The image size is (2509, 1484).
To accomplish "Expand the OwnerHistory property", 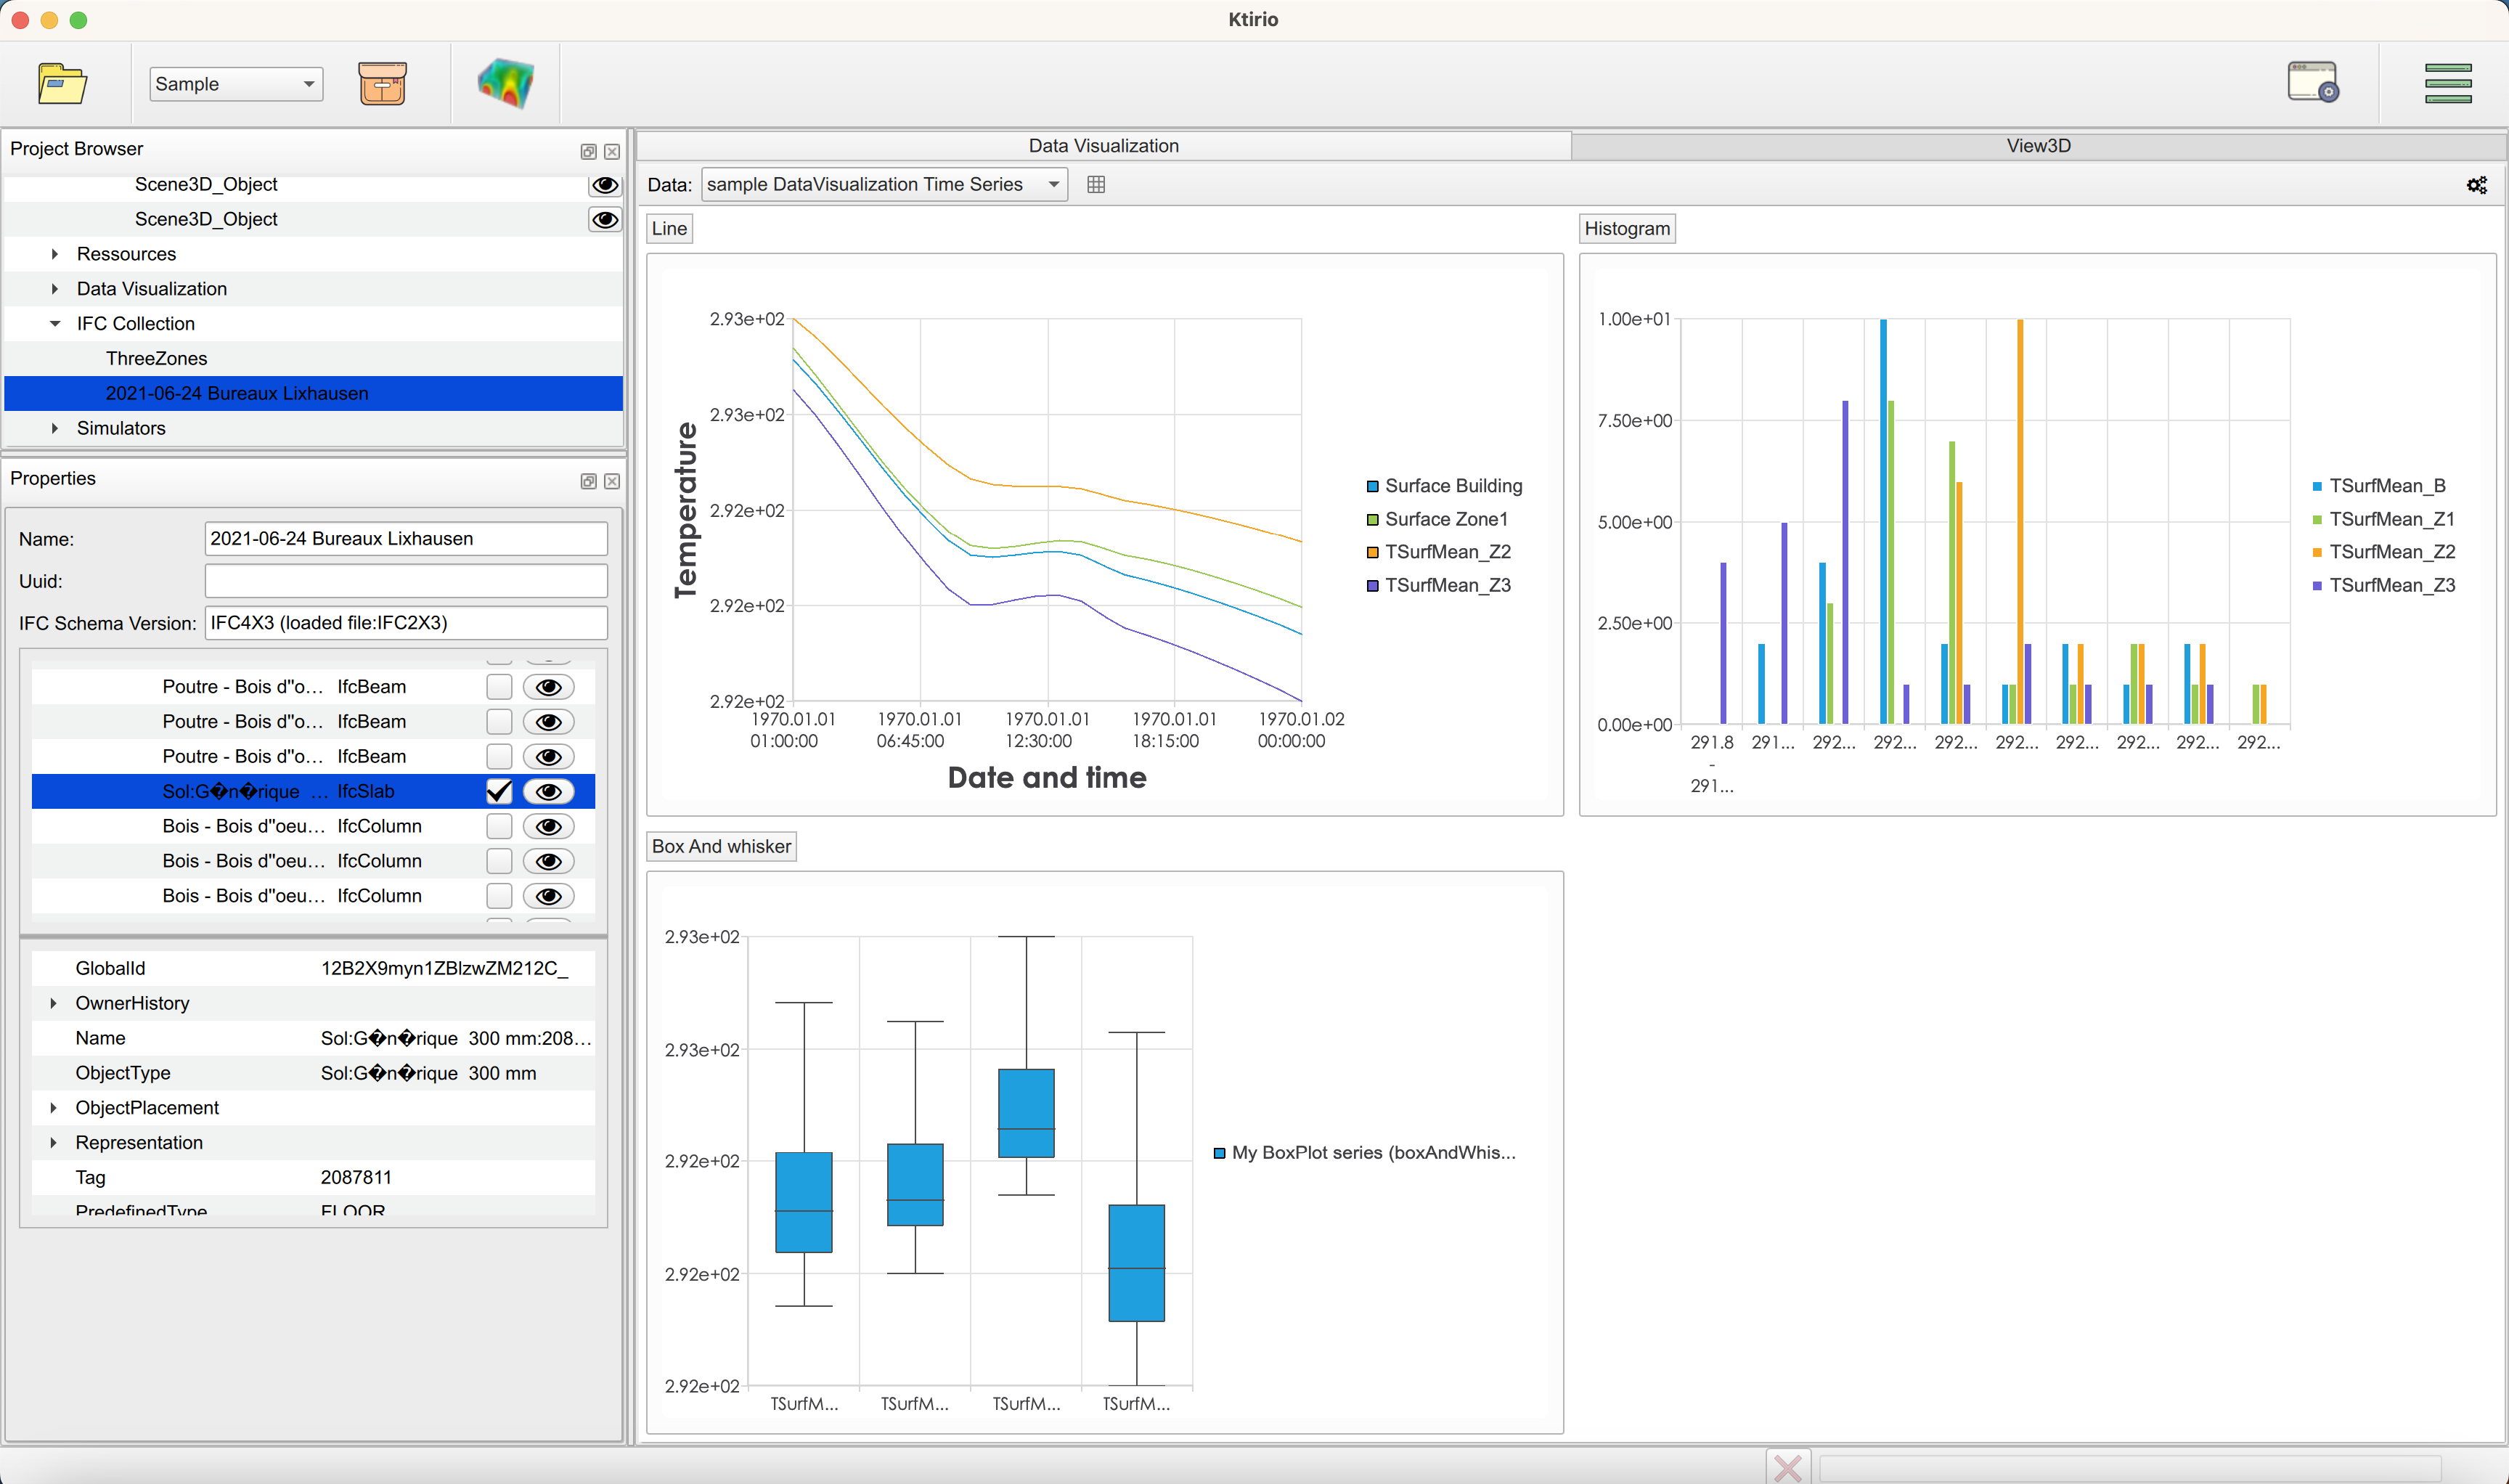I will point(54,1003).
